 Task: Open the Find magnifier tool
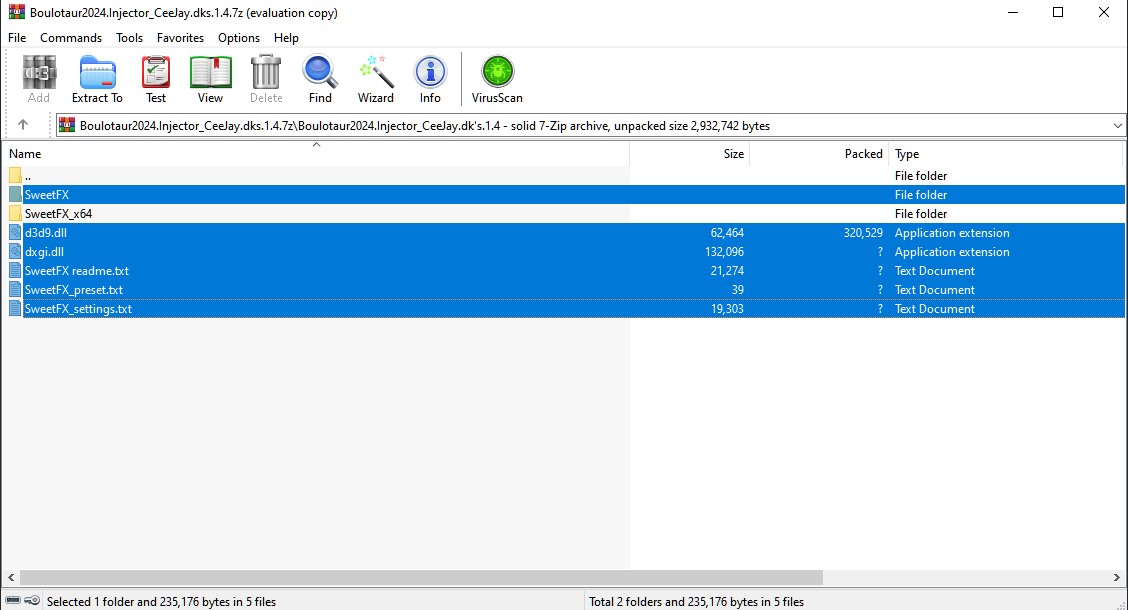click(x=320, y=72)
